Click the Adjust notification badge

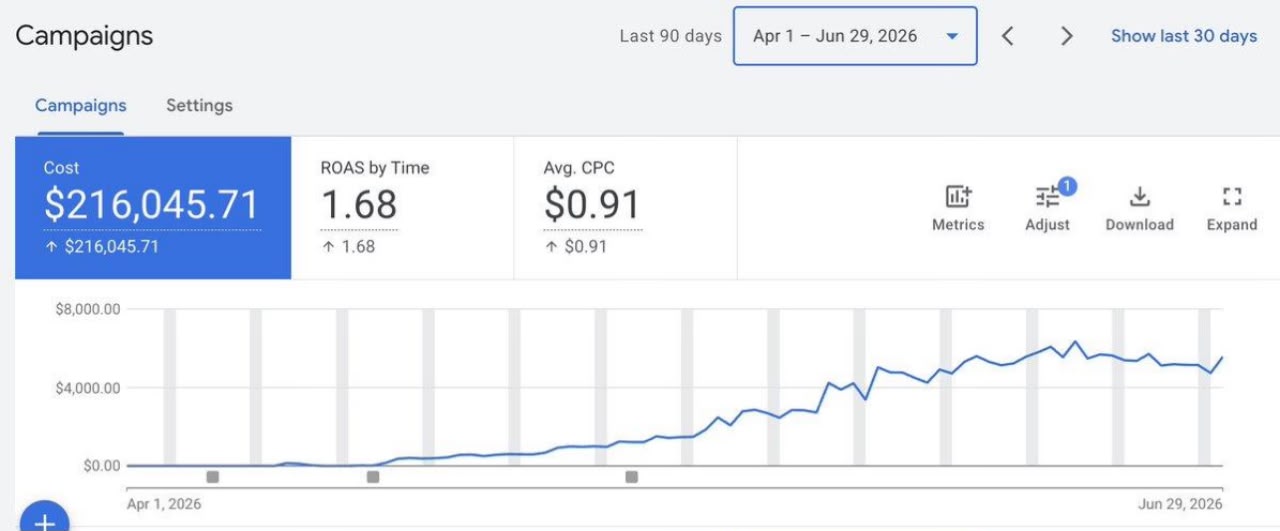(x=1067, y=186)
